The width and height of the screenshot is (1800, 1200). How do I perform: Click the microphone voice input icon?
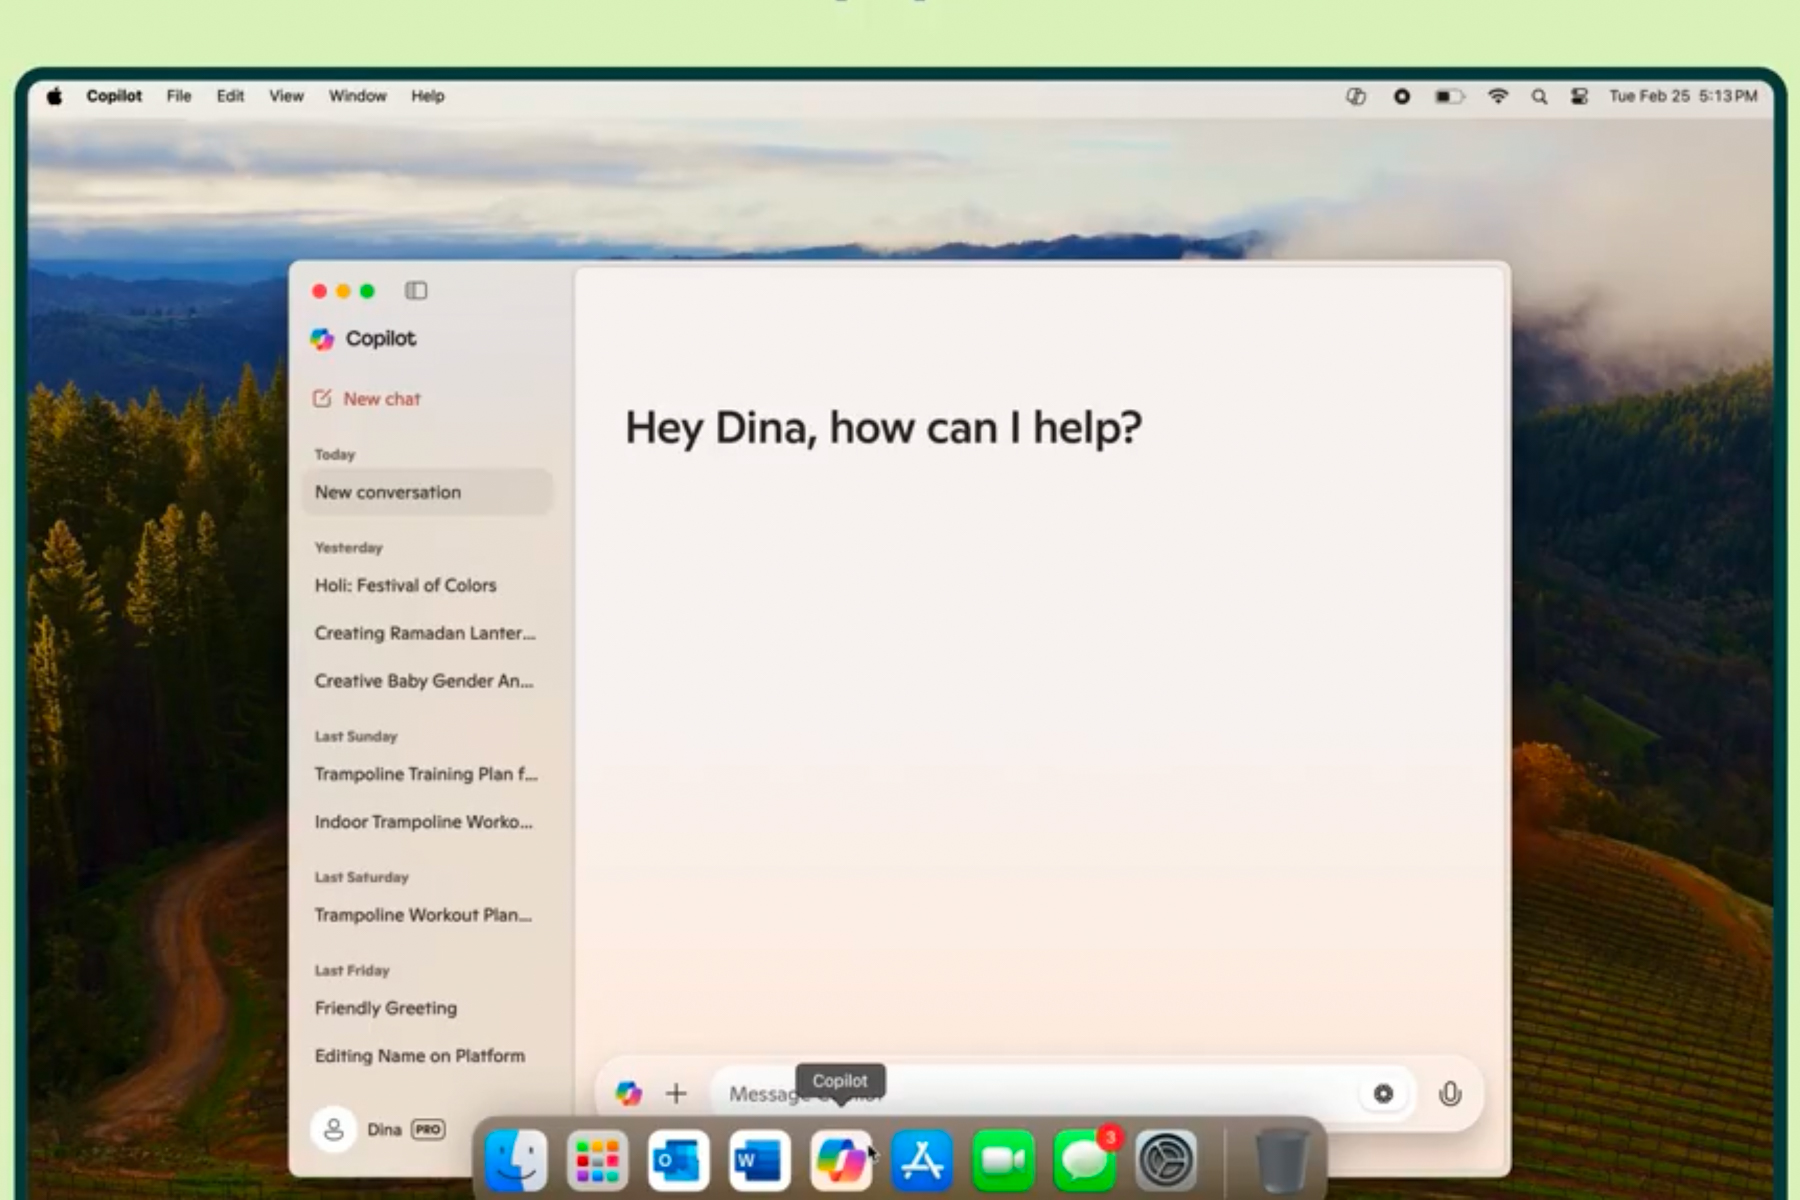click(1449, 1094)
